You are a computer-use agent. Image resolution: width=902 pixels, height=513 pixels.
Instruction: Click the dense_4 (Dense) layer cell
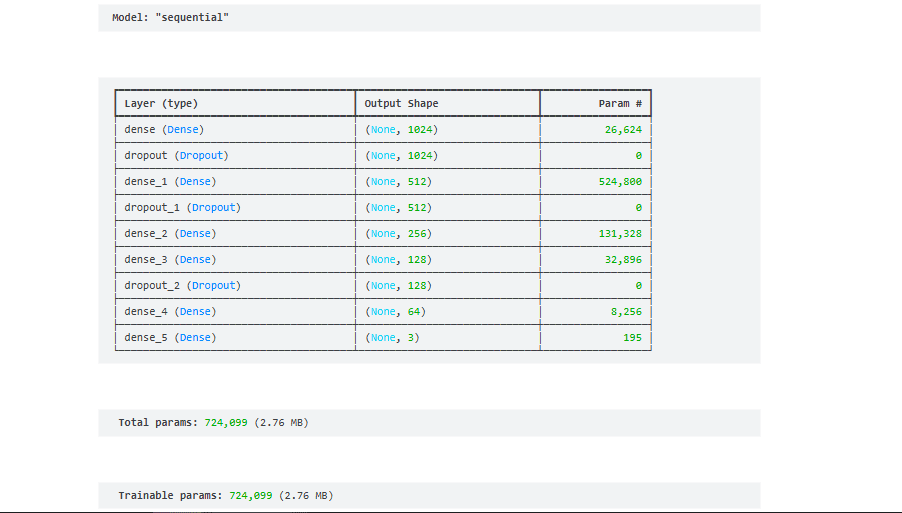[x=170, y=311]
